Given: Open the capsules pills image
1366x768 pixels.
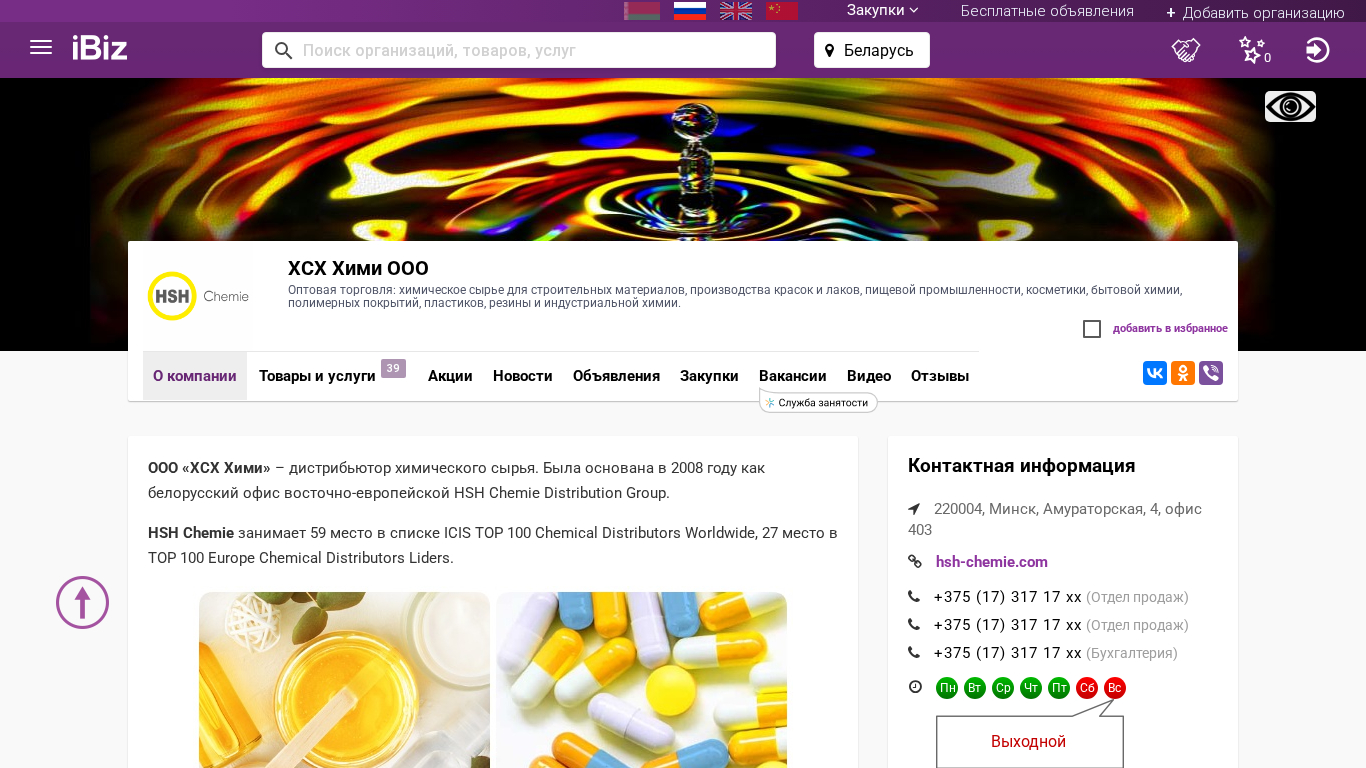Looking at the screenshot, I should (642, 680).
